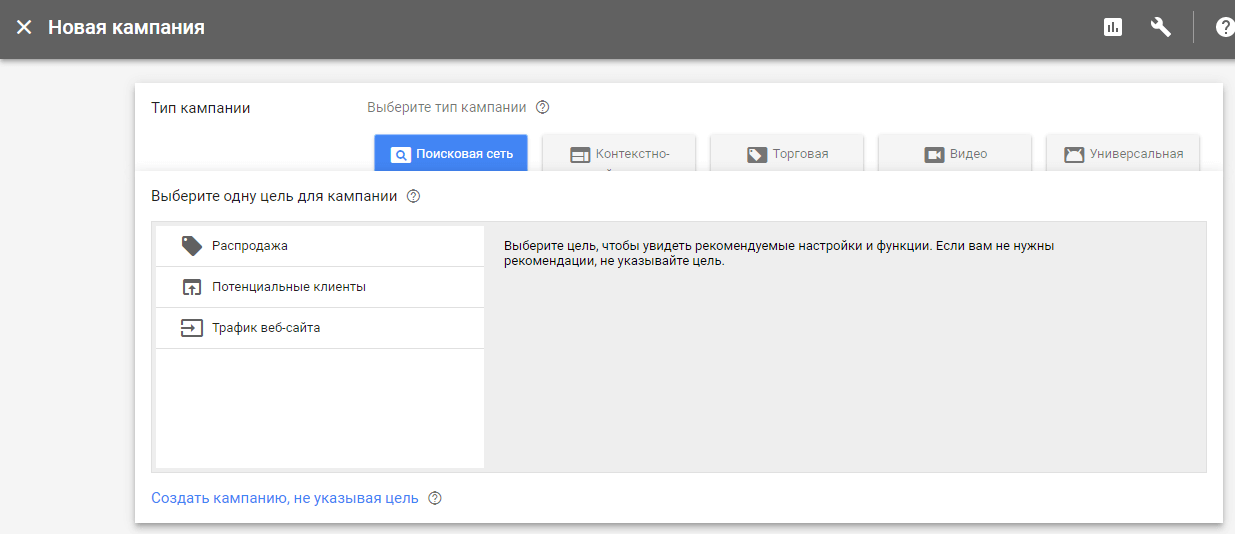
Task: Click the tag icon on Торговая
Action: [757, 155]
